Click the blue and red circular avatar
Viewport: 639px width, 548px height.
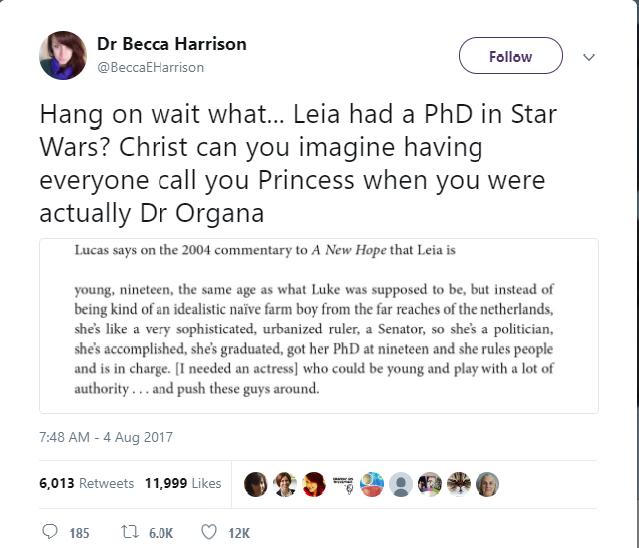(371, 484)
